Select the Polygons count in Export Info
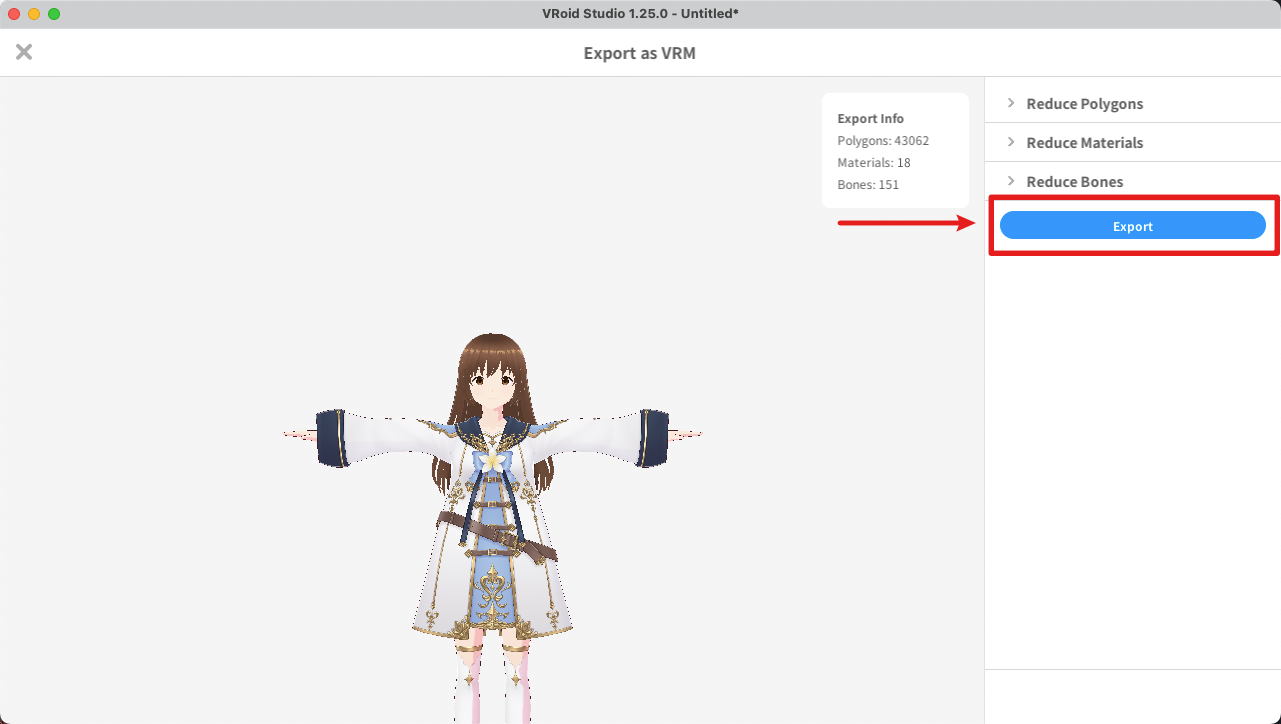 pyautogui.click(x=883, y=141)
